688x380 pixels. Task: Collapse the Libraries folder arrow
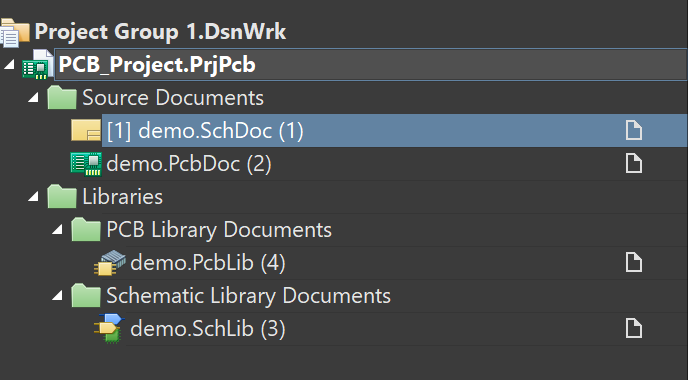[x=34, y=197]
